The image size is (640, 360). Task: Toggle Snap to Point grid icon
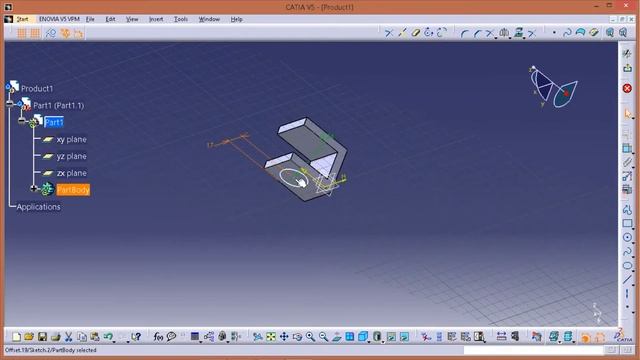35,33
